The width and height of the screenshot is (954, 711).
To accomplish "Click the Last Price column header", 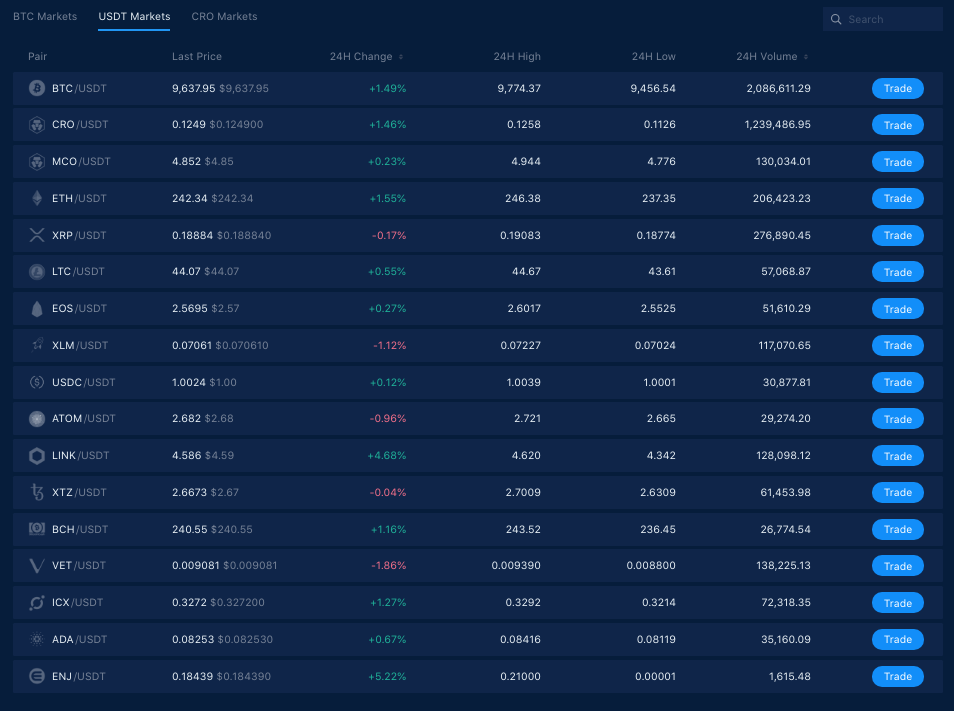I will pyautogui.click(x=197, y=57).
